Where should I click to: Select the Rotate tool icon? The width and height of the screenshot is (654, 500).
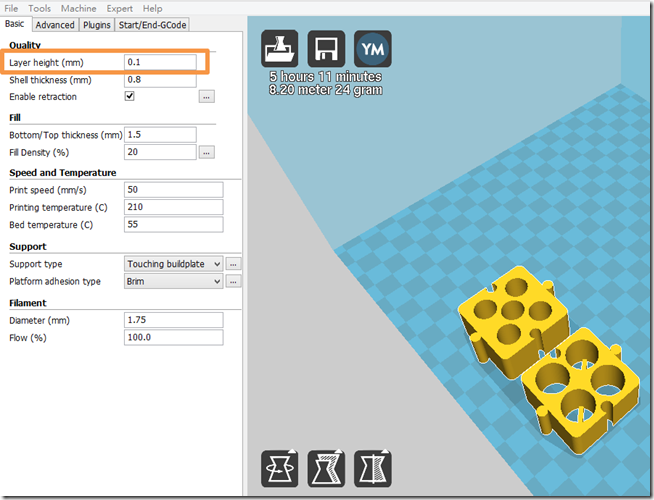pyautogui.click(x=280, y=468)
